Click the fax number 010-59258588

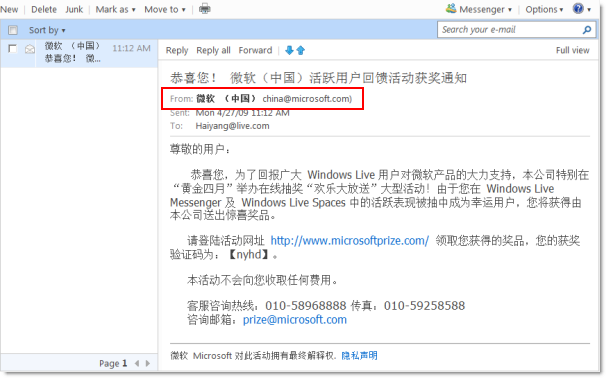tap(424, 306)
